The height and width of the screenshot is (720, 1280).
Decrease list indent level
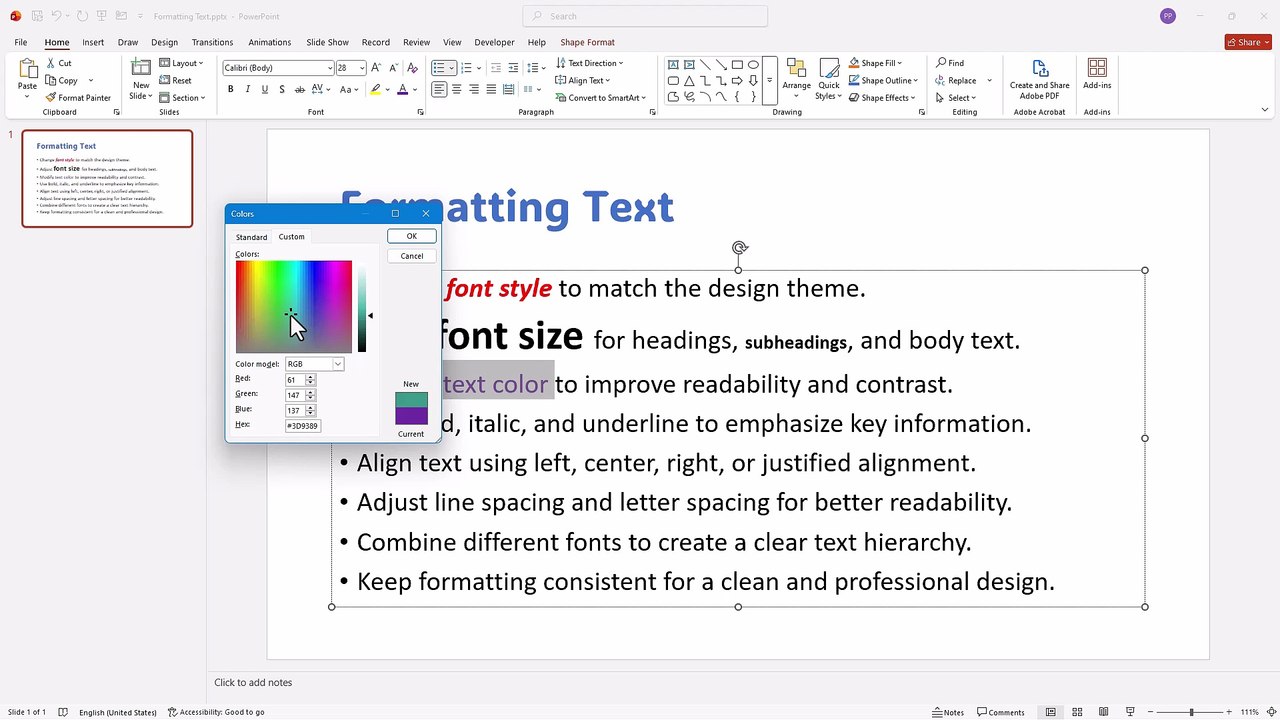tap(495, 68)
